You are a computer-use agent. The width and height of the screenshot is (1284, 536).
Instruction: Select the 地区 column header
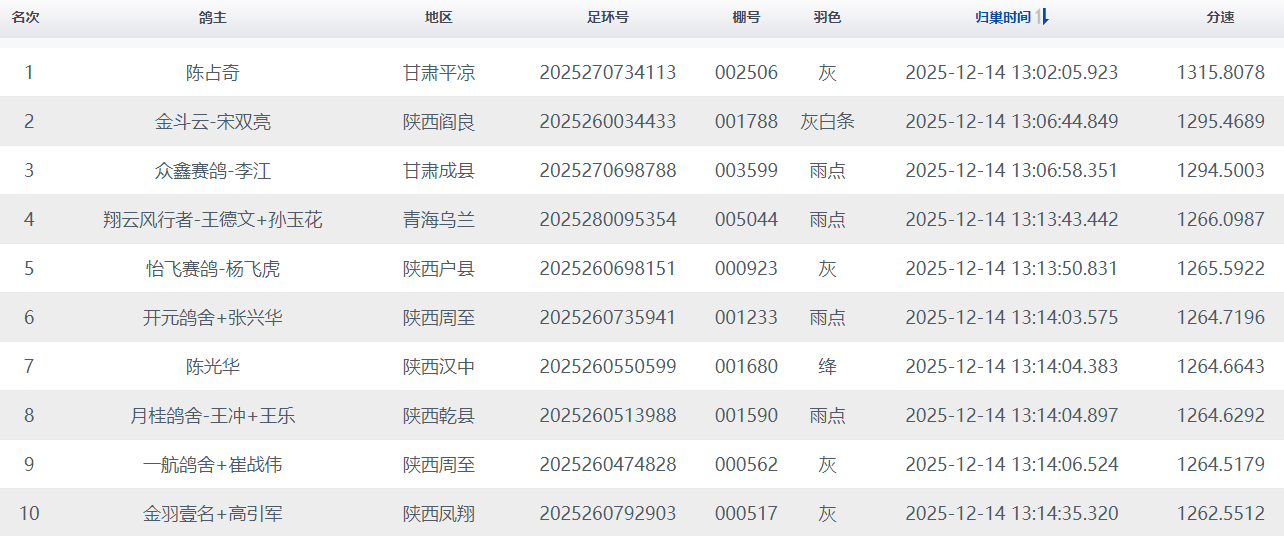(438, 18)
